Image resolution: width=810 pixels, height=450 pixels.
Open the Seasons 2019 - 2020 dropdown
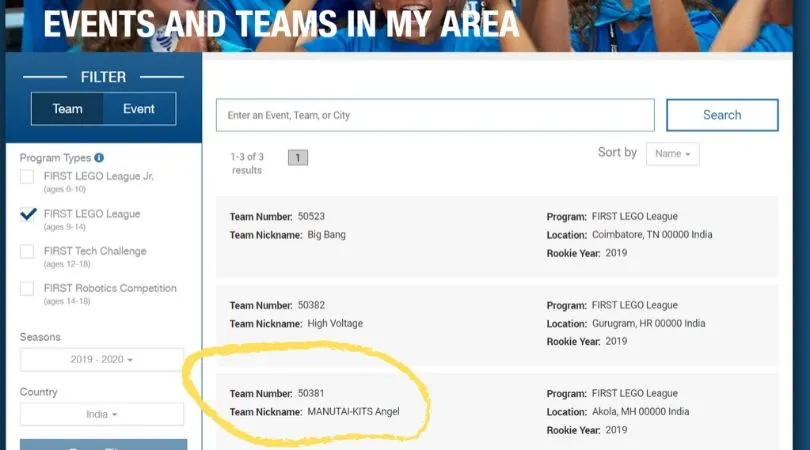point(102,360)
